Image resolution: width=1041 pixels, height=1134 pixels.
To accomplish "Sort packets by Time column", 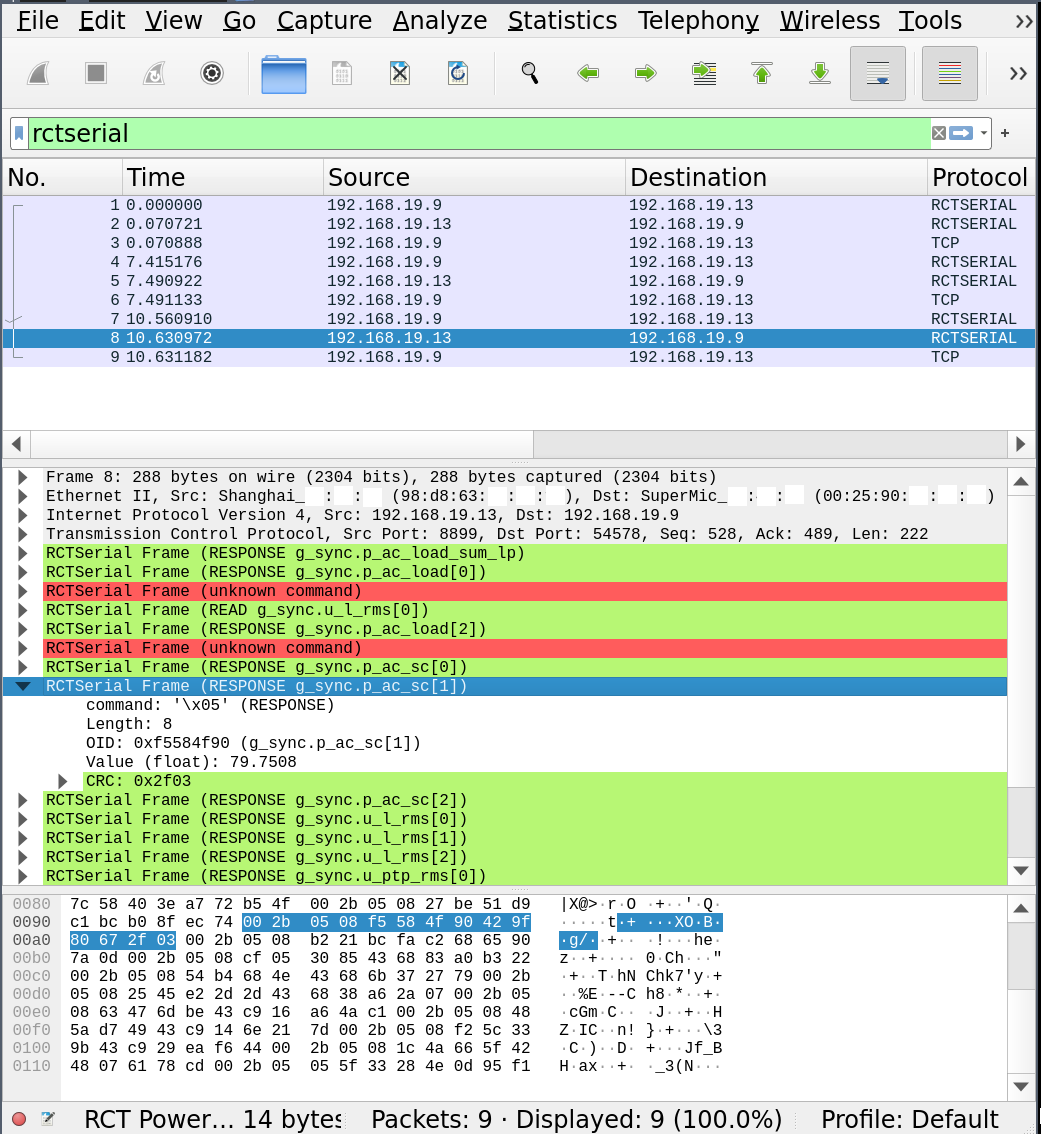I will click(223, 177).
